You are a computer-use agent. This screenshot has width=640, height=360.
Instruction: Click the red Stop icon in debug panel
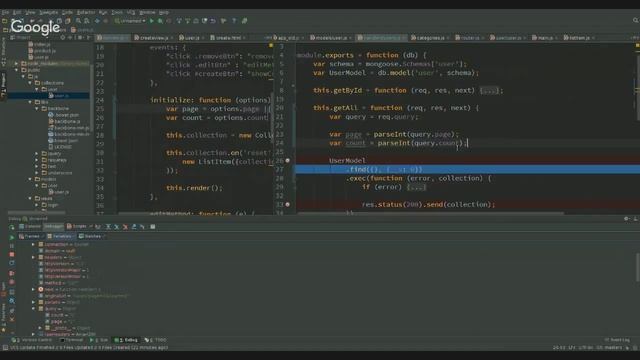coord(12,254)
